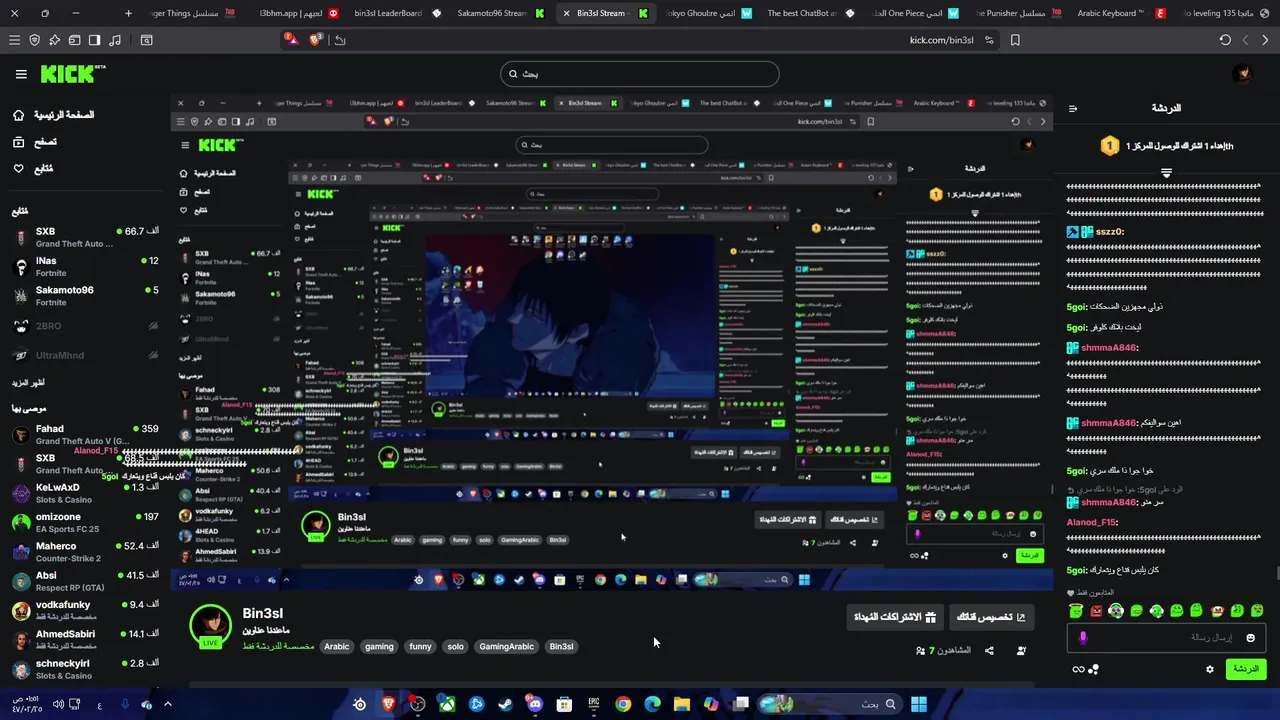Screen dimensions: 1280x720
Task: Open Discord from the taskbar
Action: pyautogui.click(x=535, y=704)
